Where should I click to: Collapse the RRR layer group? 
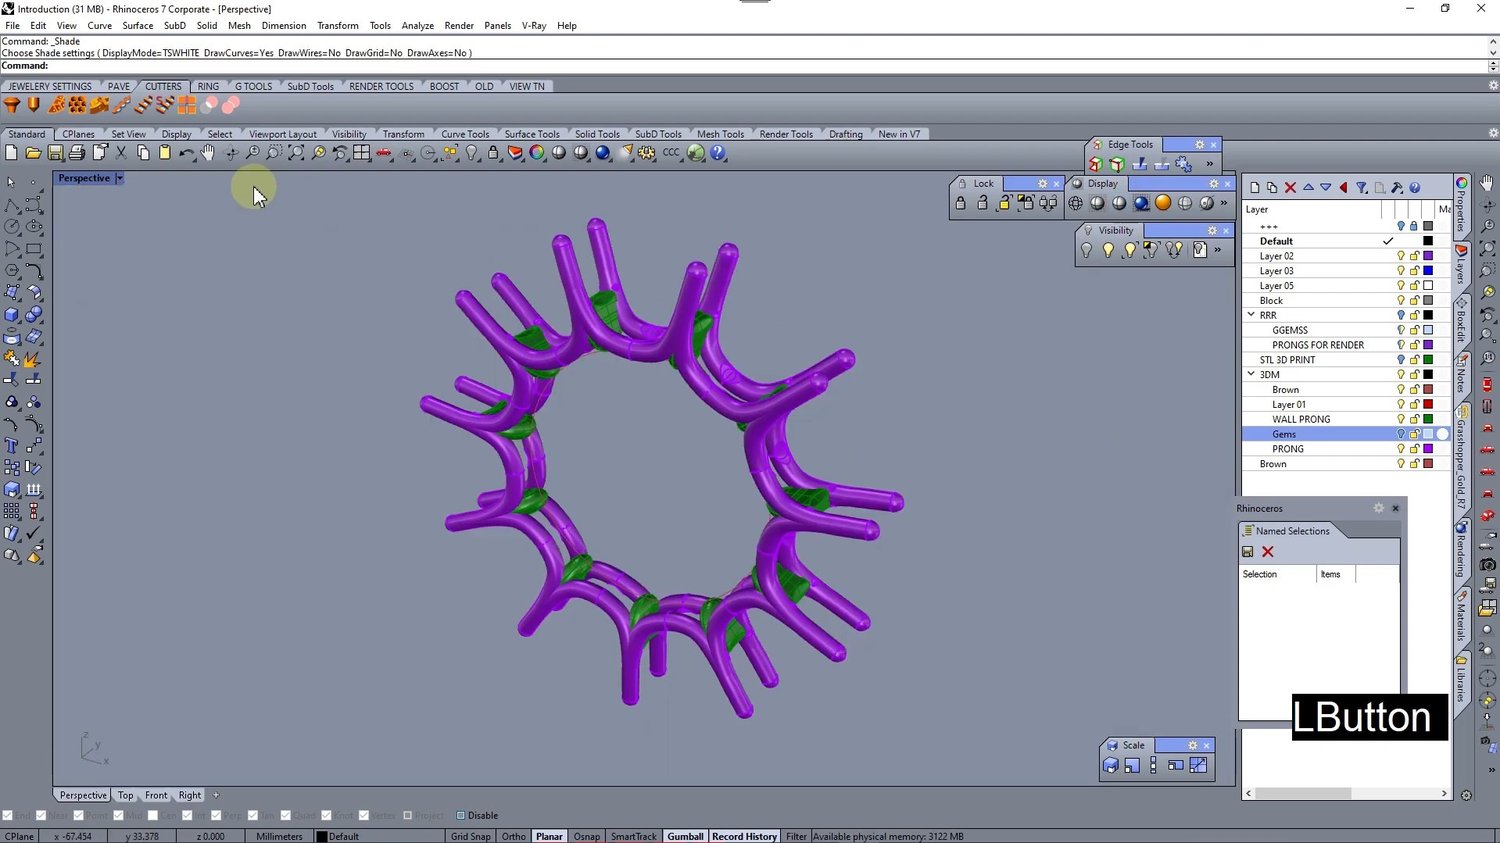click(x=1251, y=315)
